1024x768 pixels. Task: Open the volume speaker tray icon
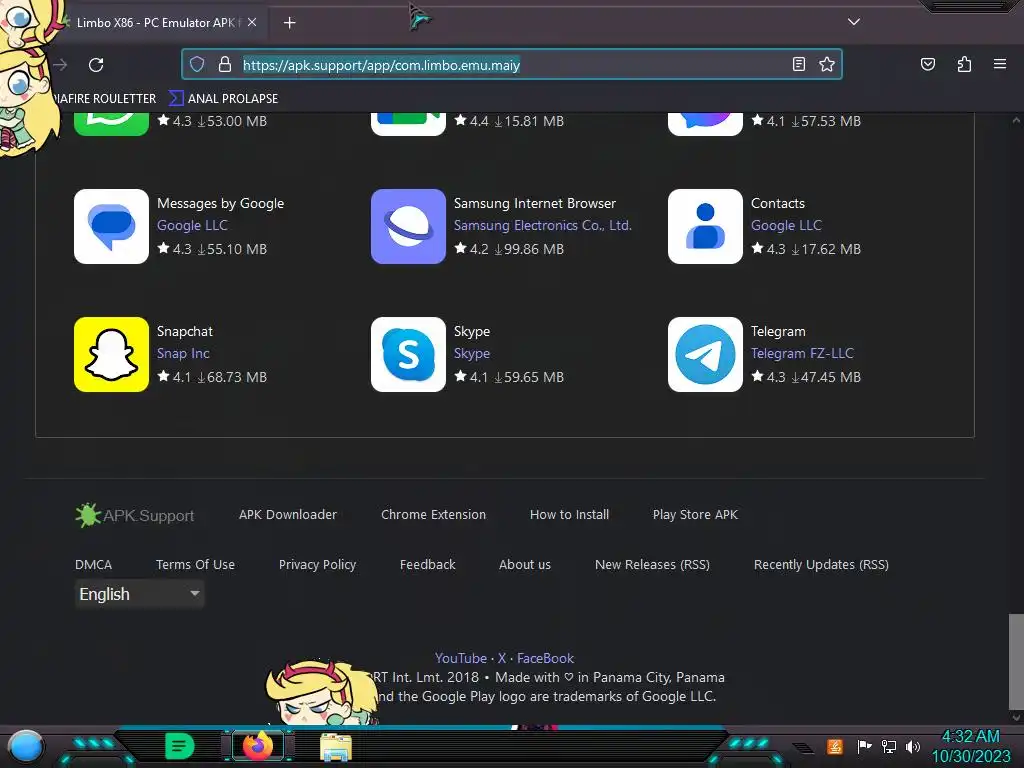913,746
